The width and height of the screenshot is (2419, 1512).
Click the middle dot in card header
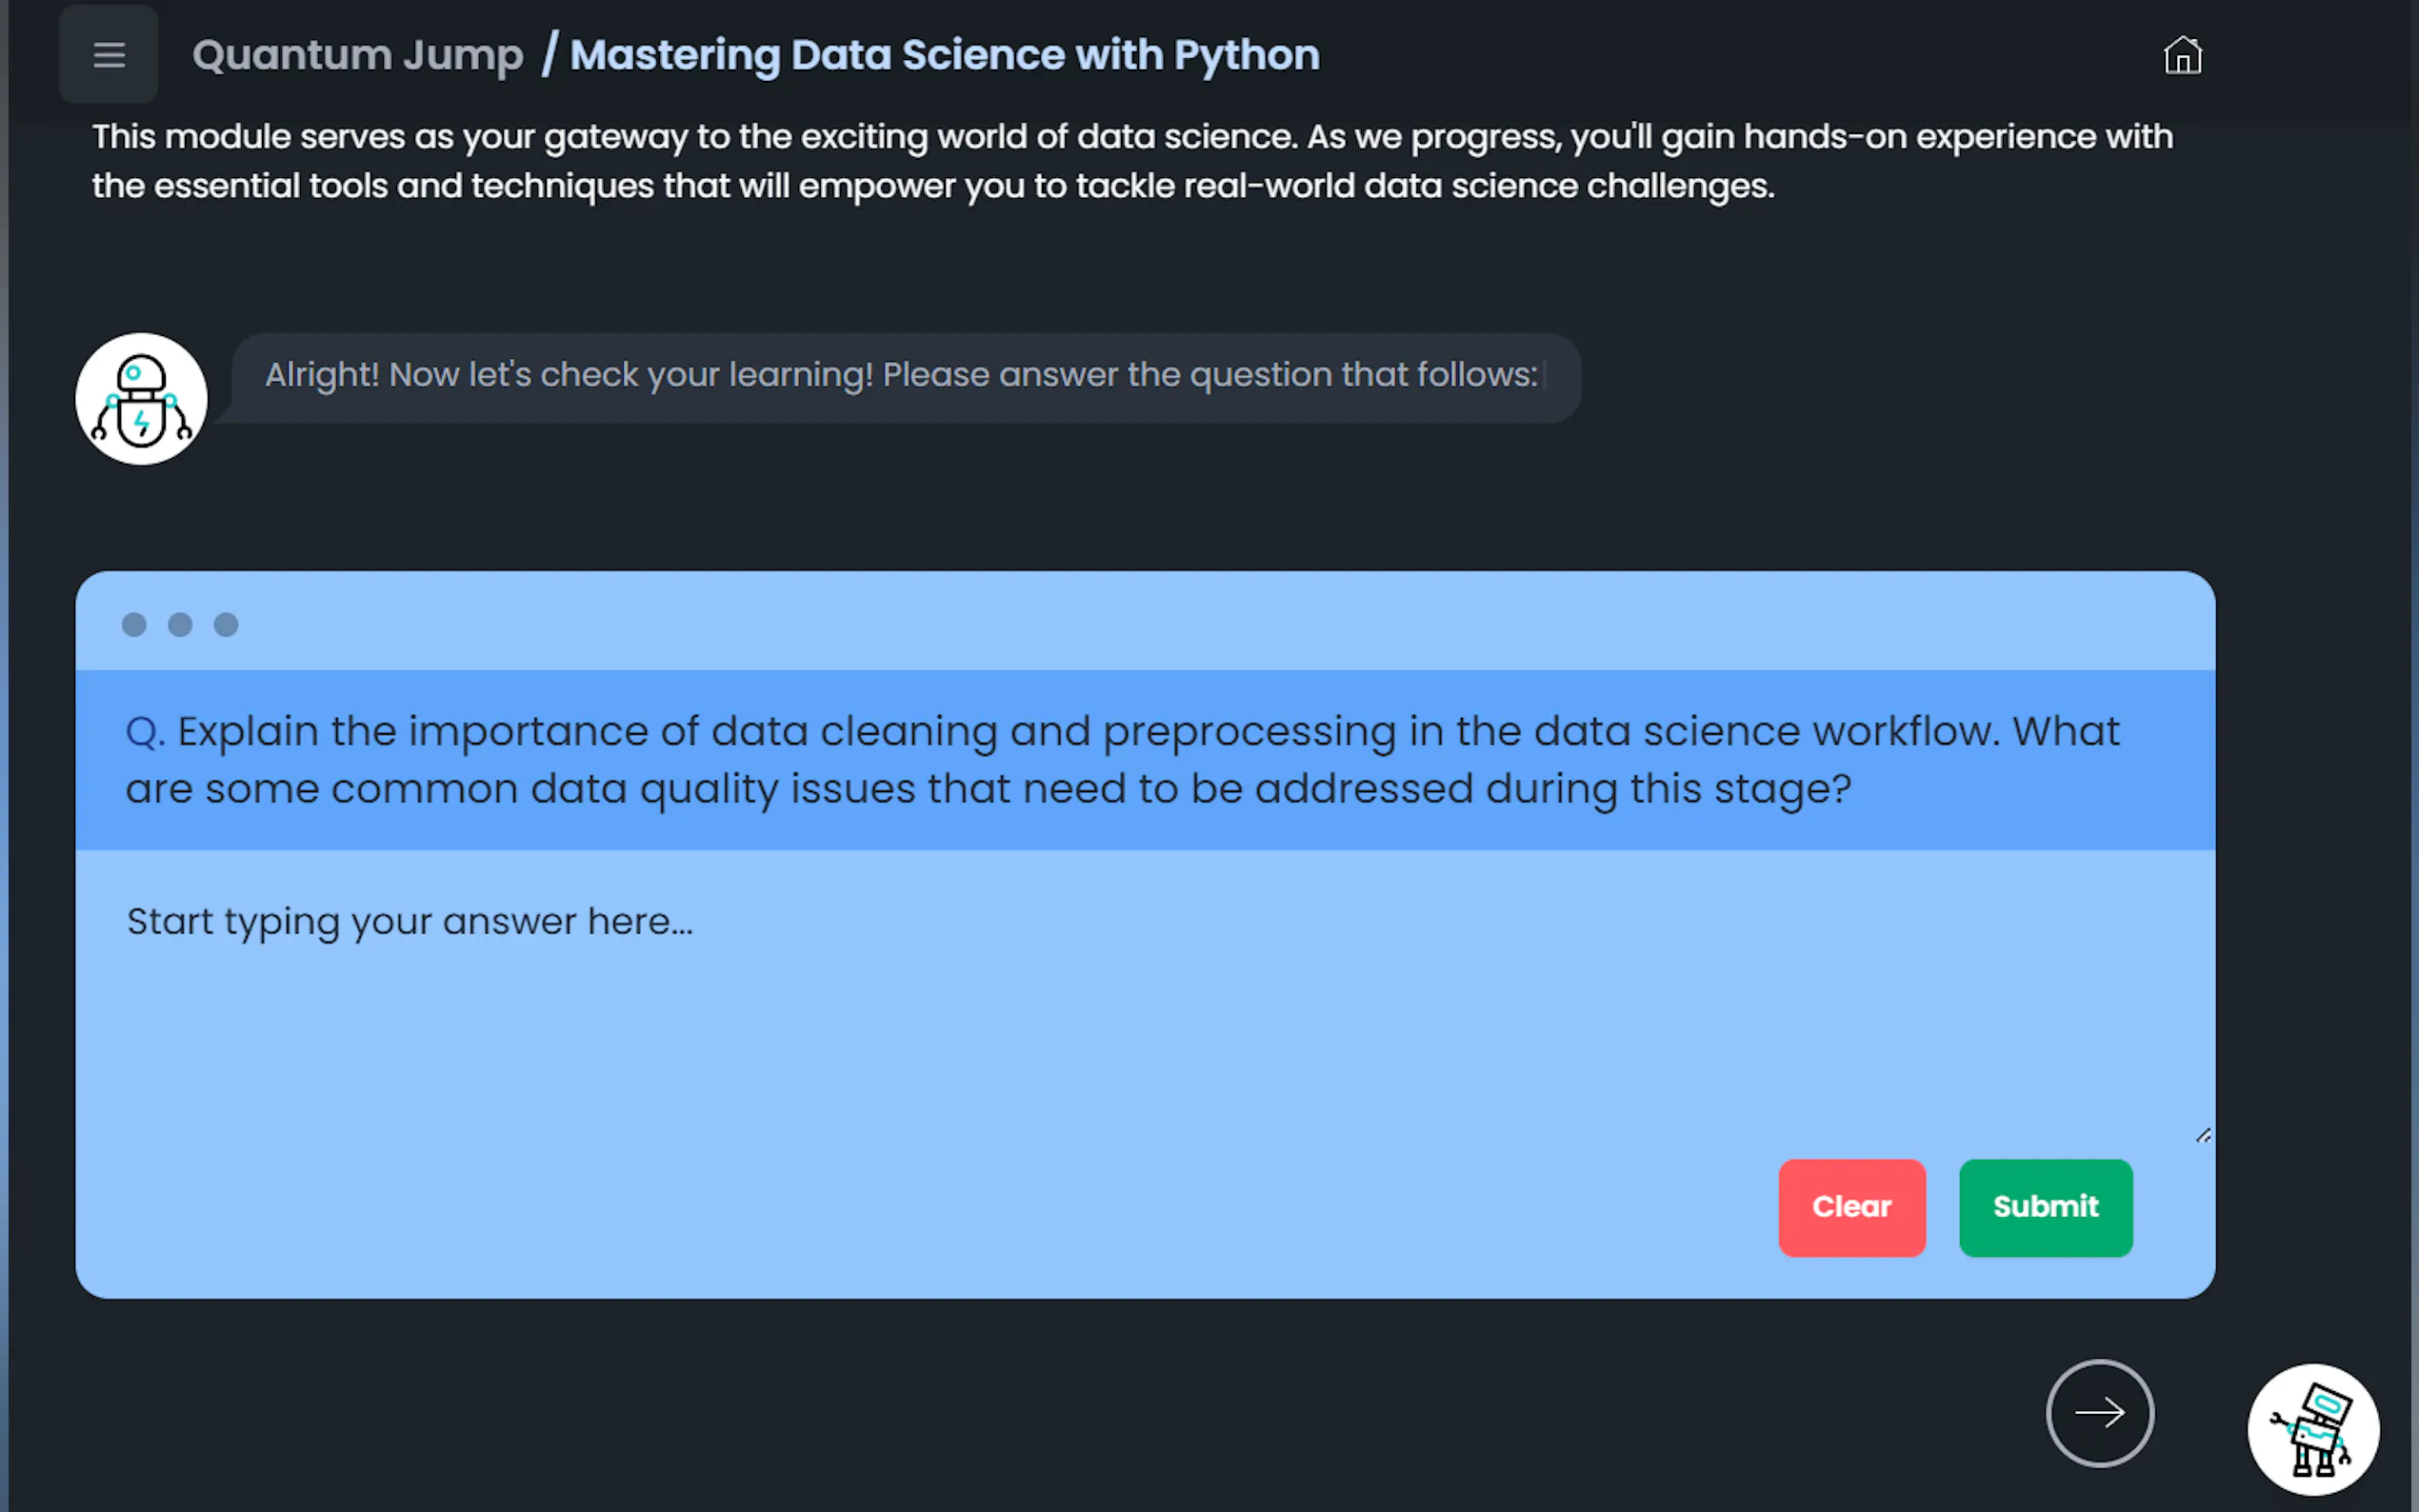pyautogui.click(x=180, y=625)
